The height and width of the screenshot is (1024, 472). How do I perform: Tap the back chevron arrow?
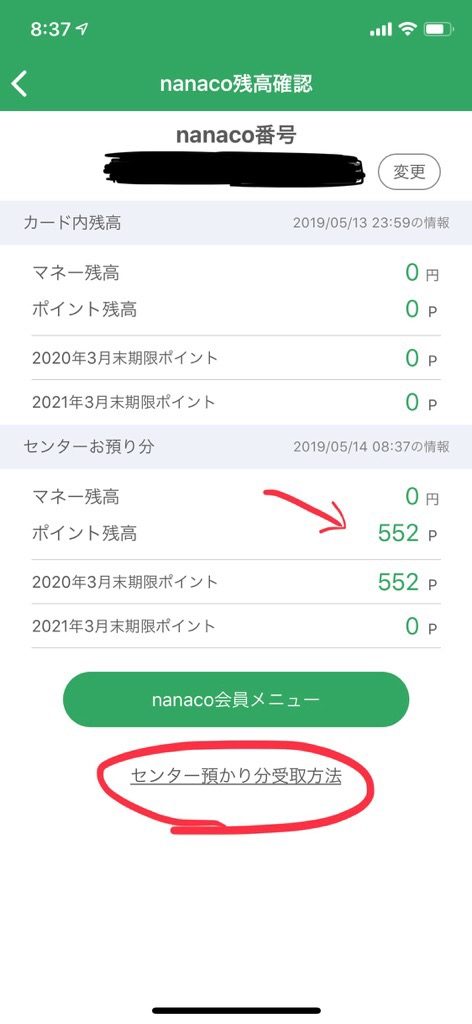coord(20,84)
